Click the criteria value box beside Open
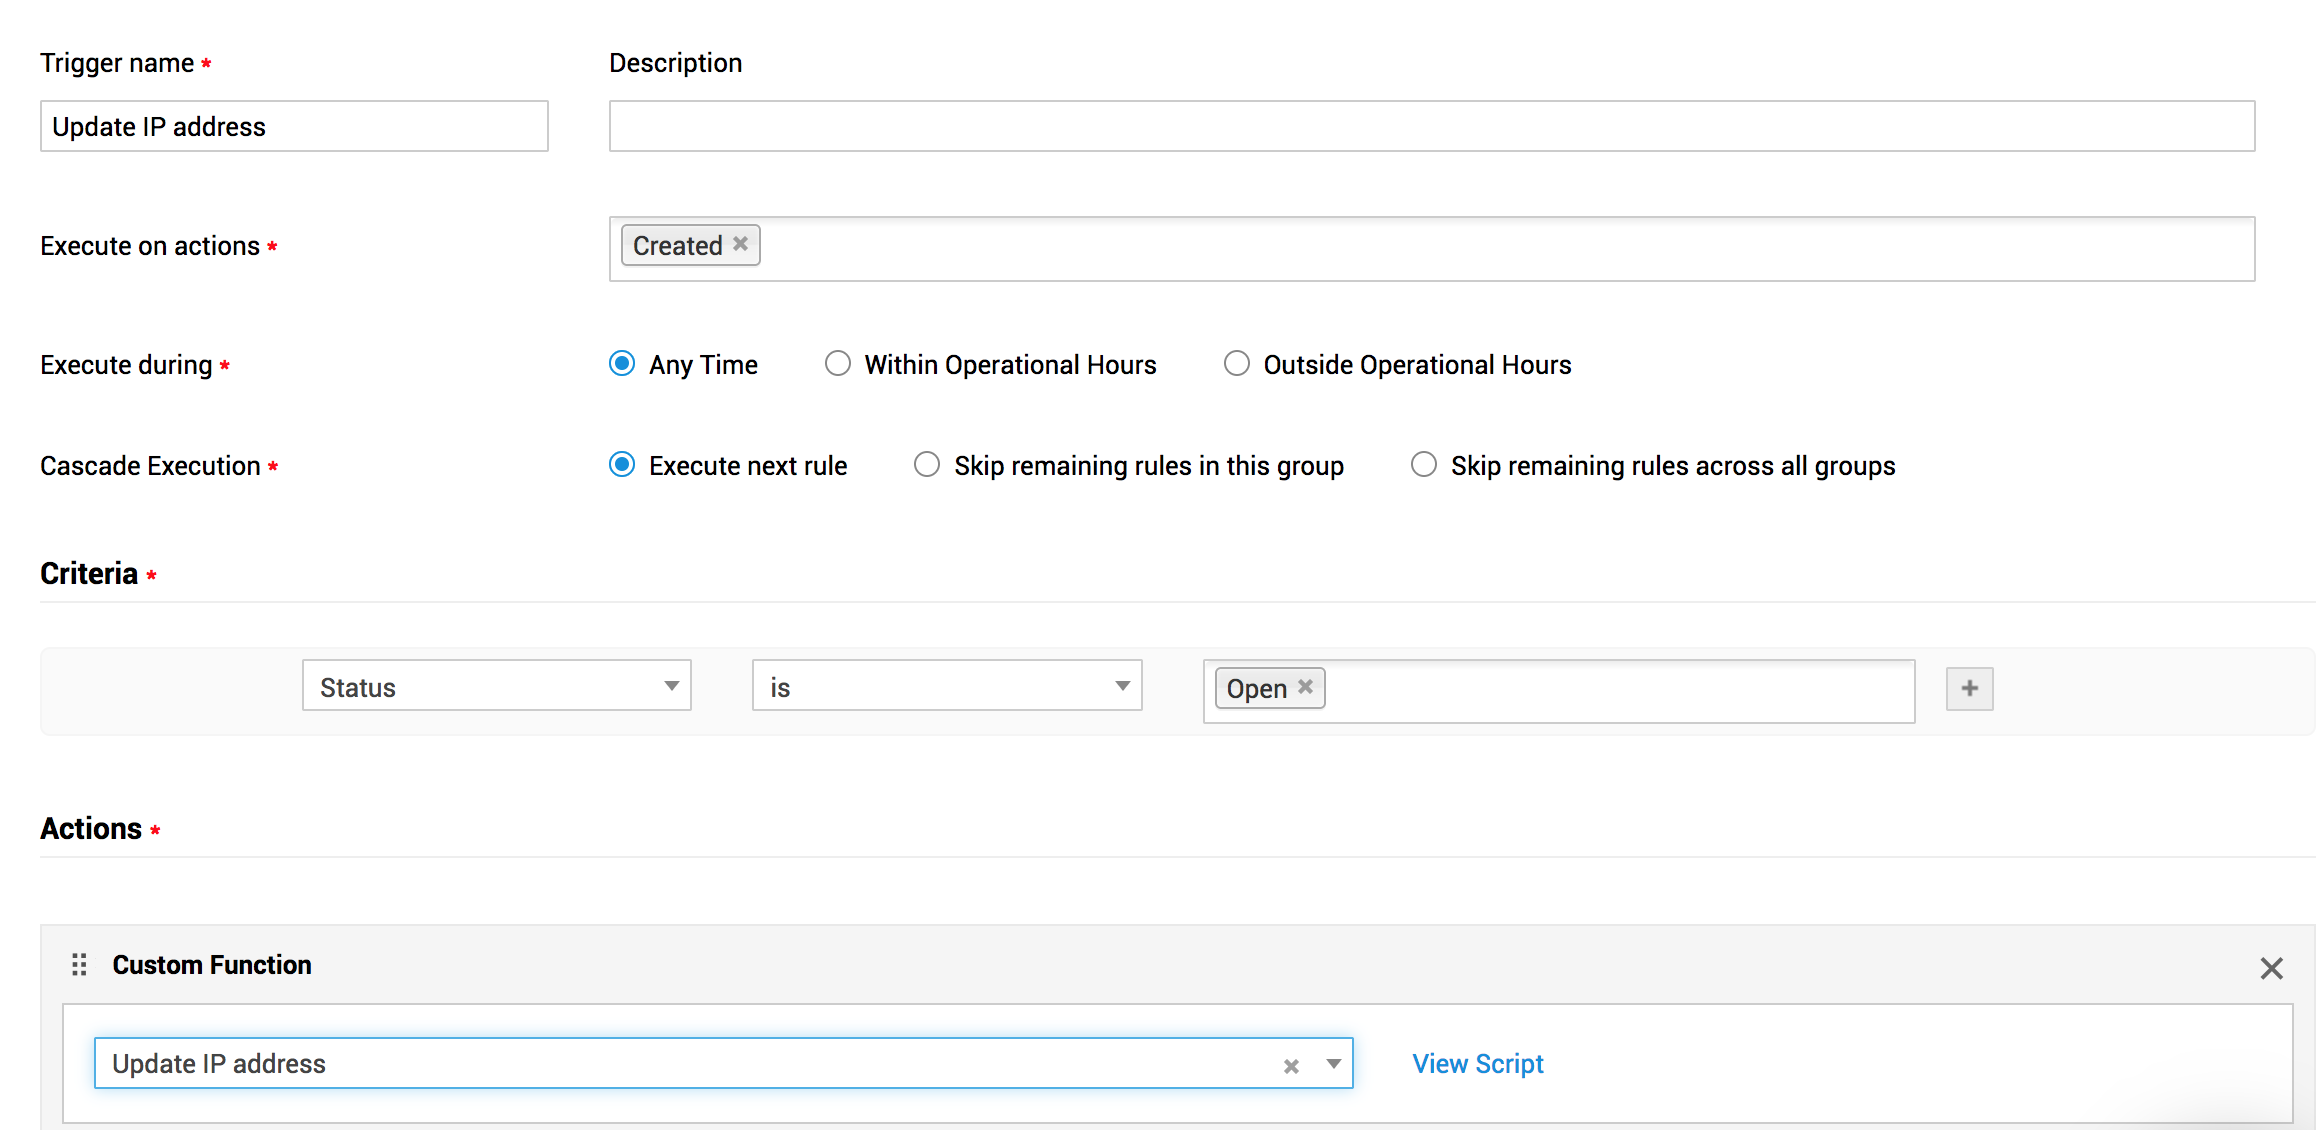The height and width of the screenshot is (1130, 2316). click(x=1620, y=691)
